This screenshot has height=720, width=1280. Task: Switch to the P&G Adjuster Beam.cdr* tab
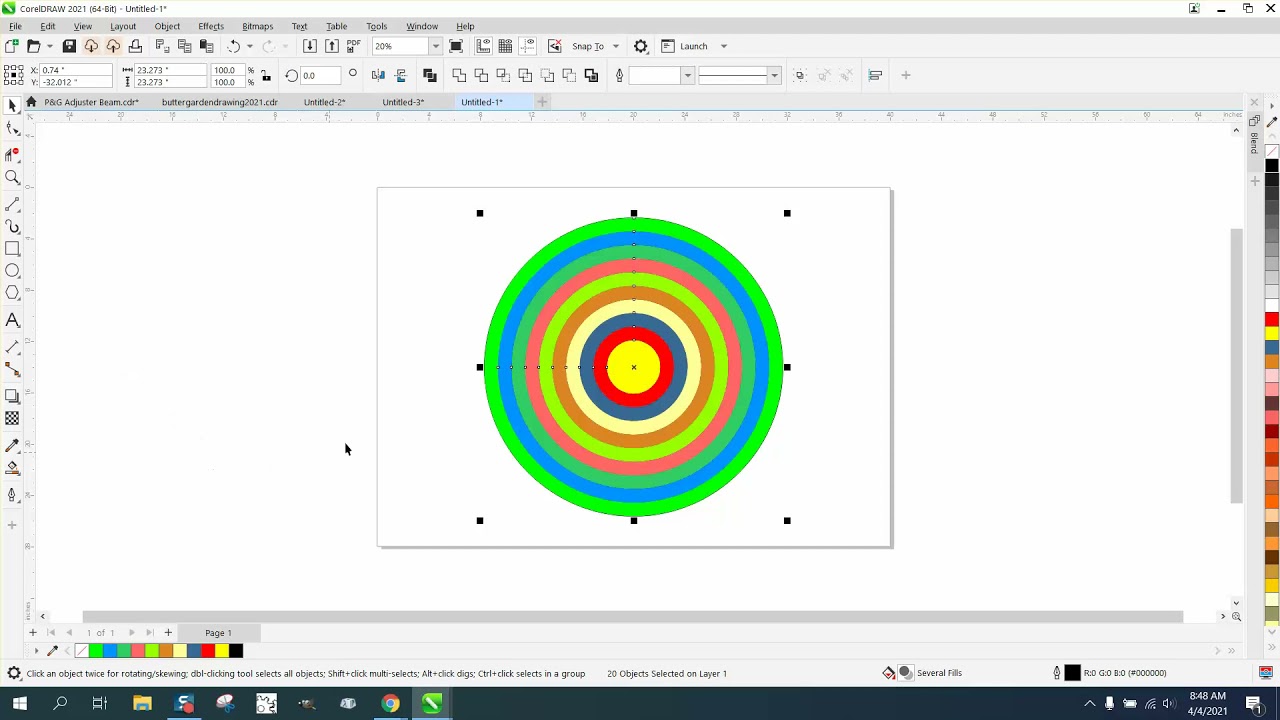click(x=91, y=102)
